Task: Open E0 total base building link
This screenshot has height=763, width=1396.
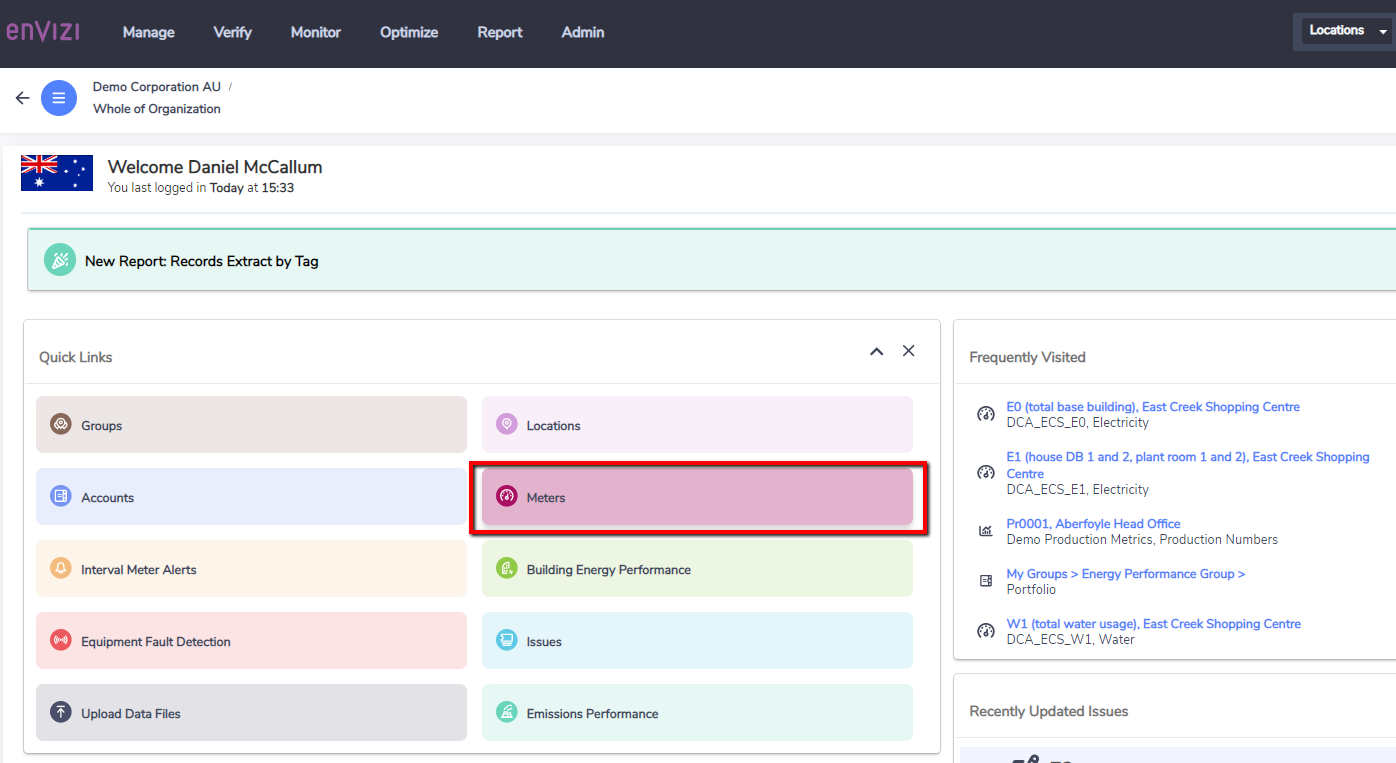Action: (1153, 407)
